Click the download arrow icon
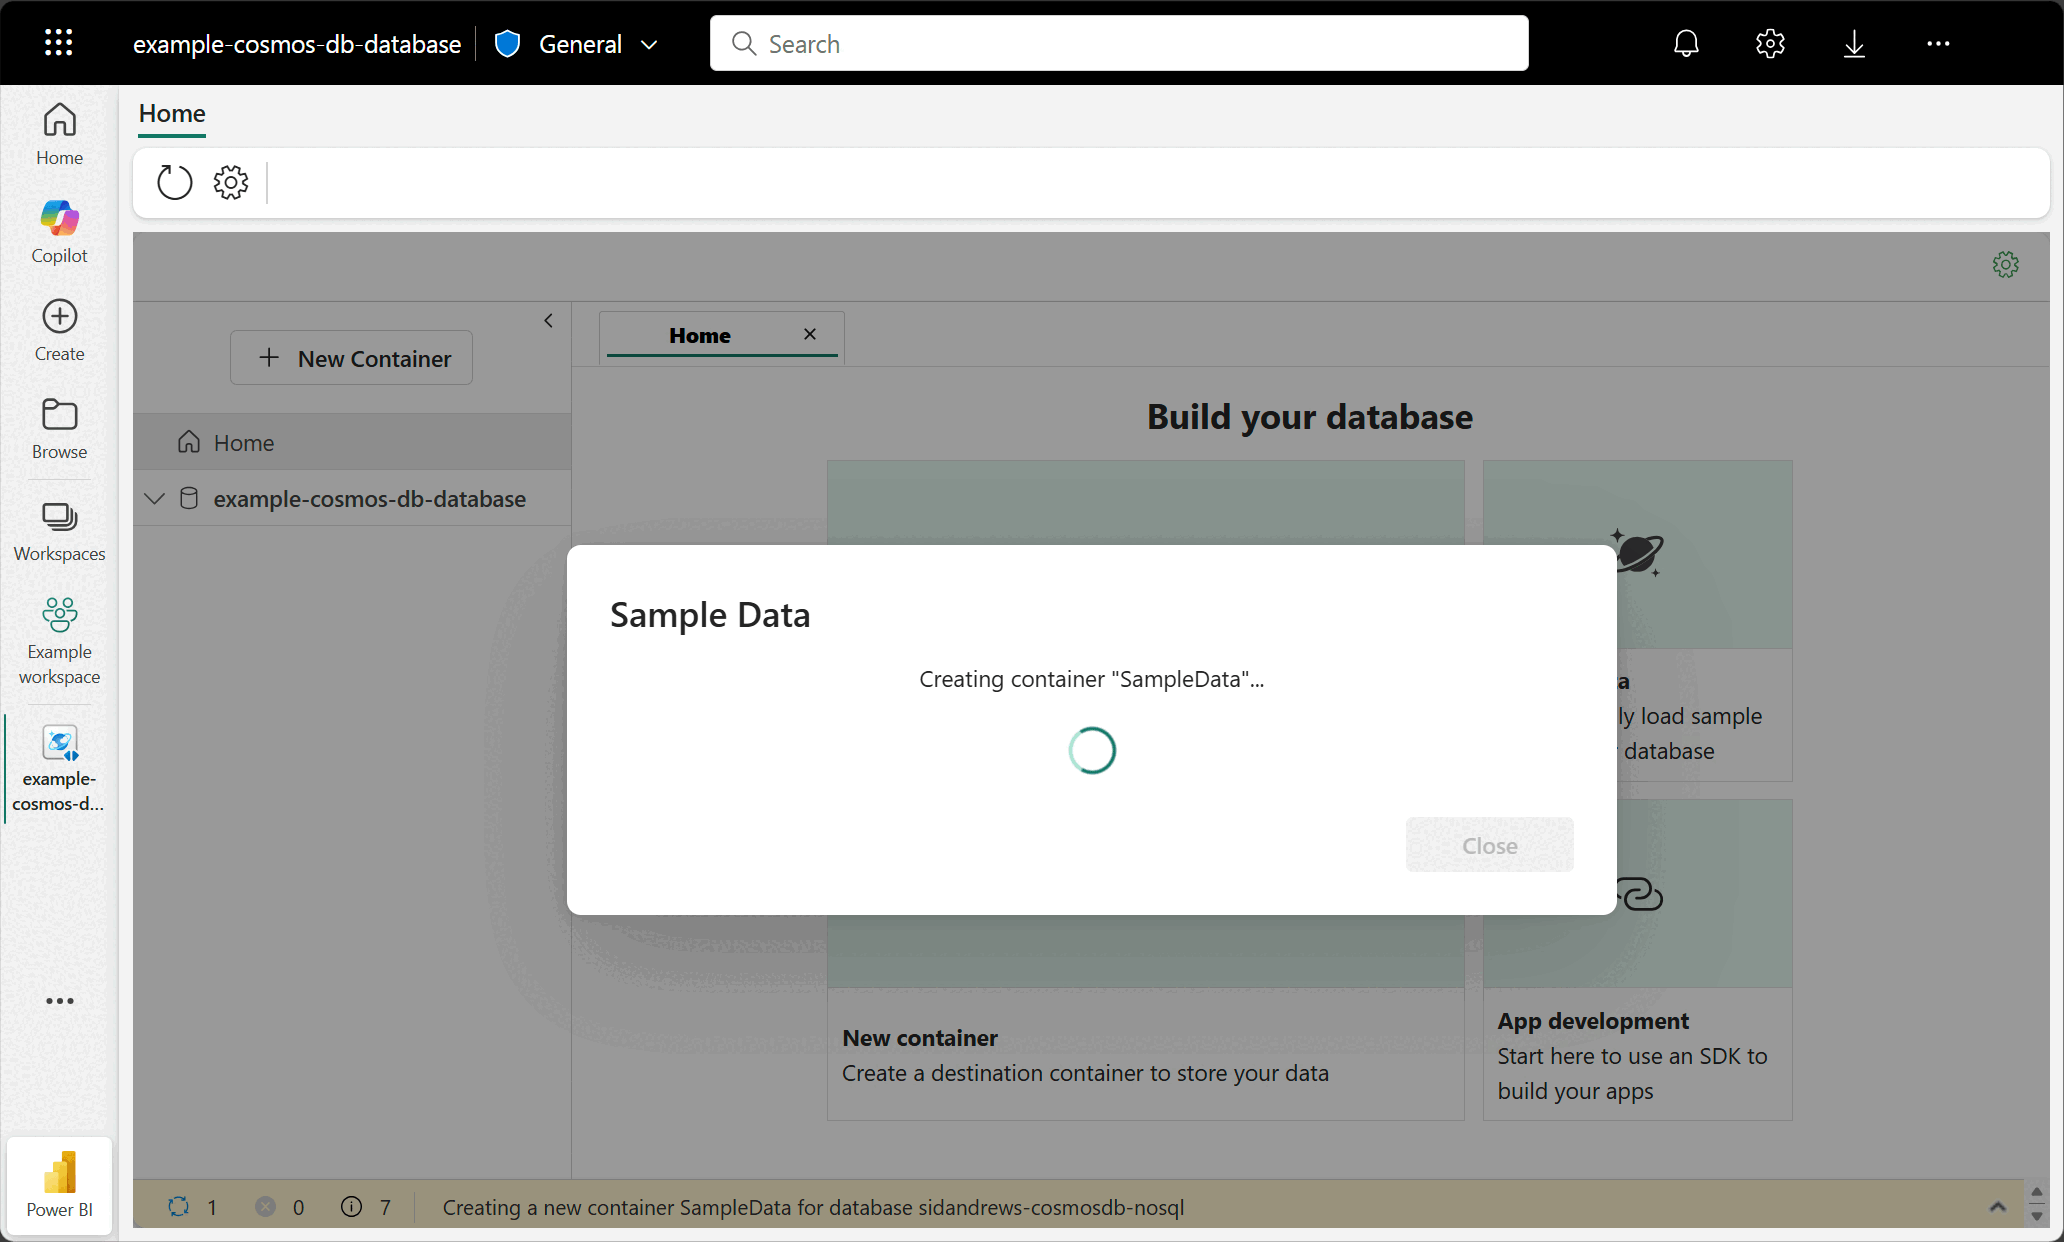This screenshot has height=1242, width=2064. (1854, 43)
